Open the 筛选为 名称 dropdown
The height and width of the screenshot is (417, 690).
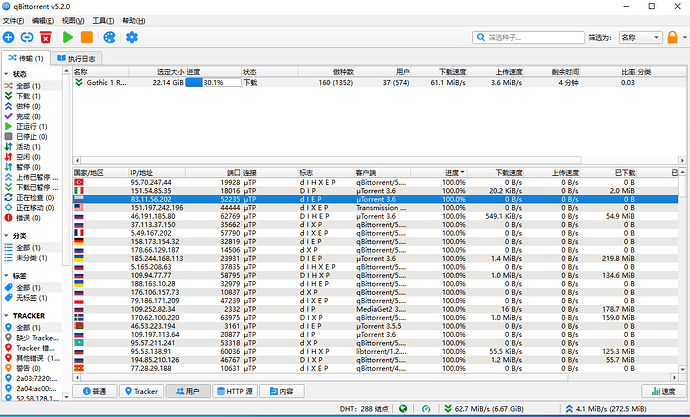coord(640,37)
